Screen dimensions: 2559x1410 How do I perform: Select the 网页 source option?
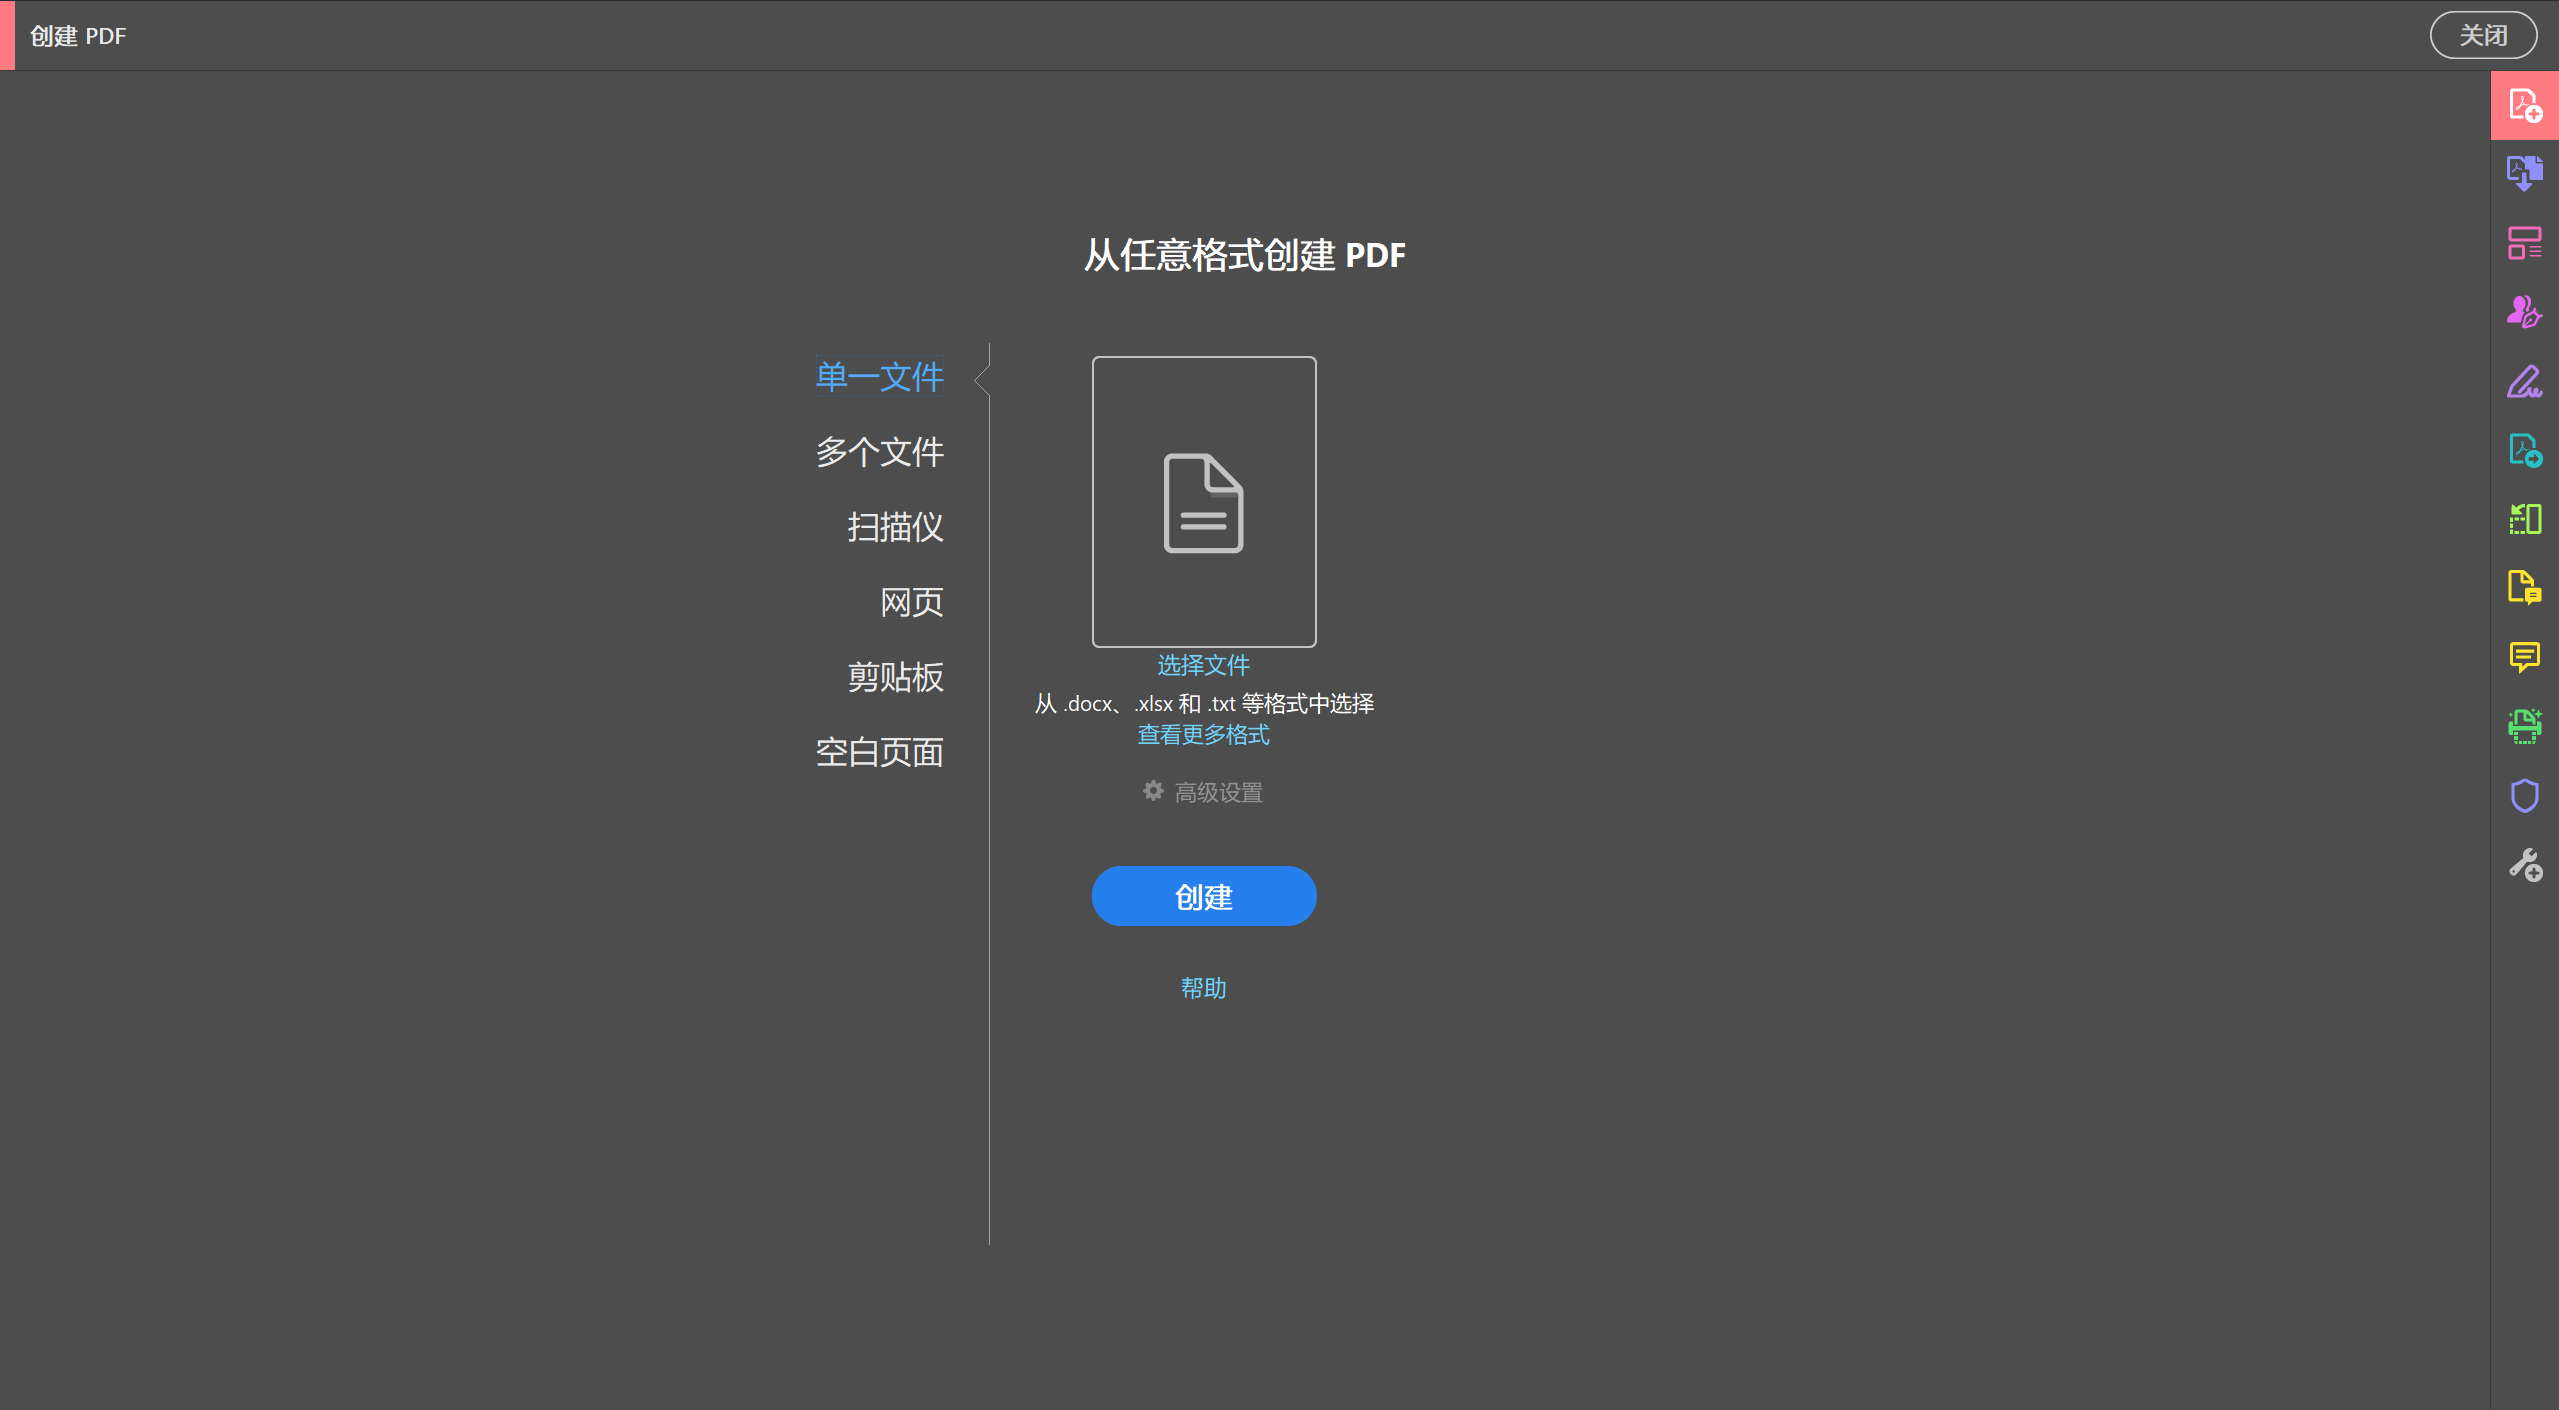pos(911,602)
